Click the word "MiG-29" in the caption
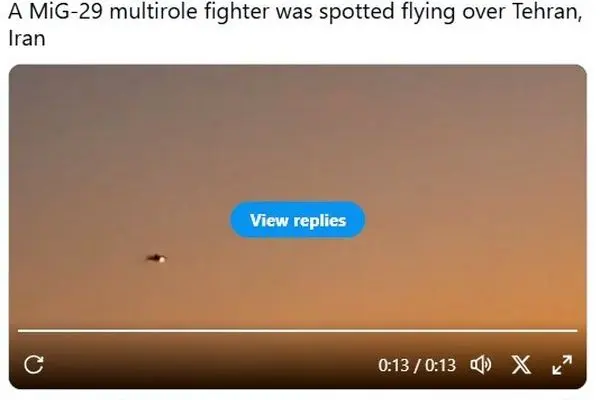Viewport: 600px width, 400px height. (x=66, y=11)
